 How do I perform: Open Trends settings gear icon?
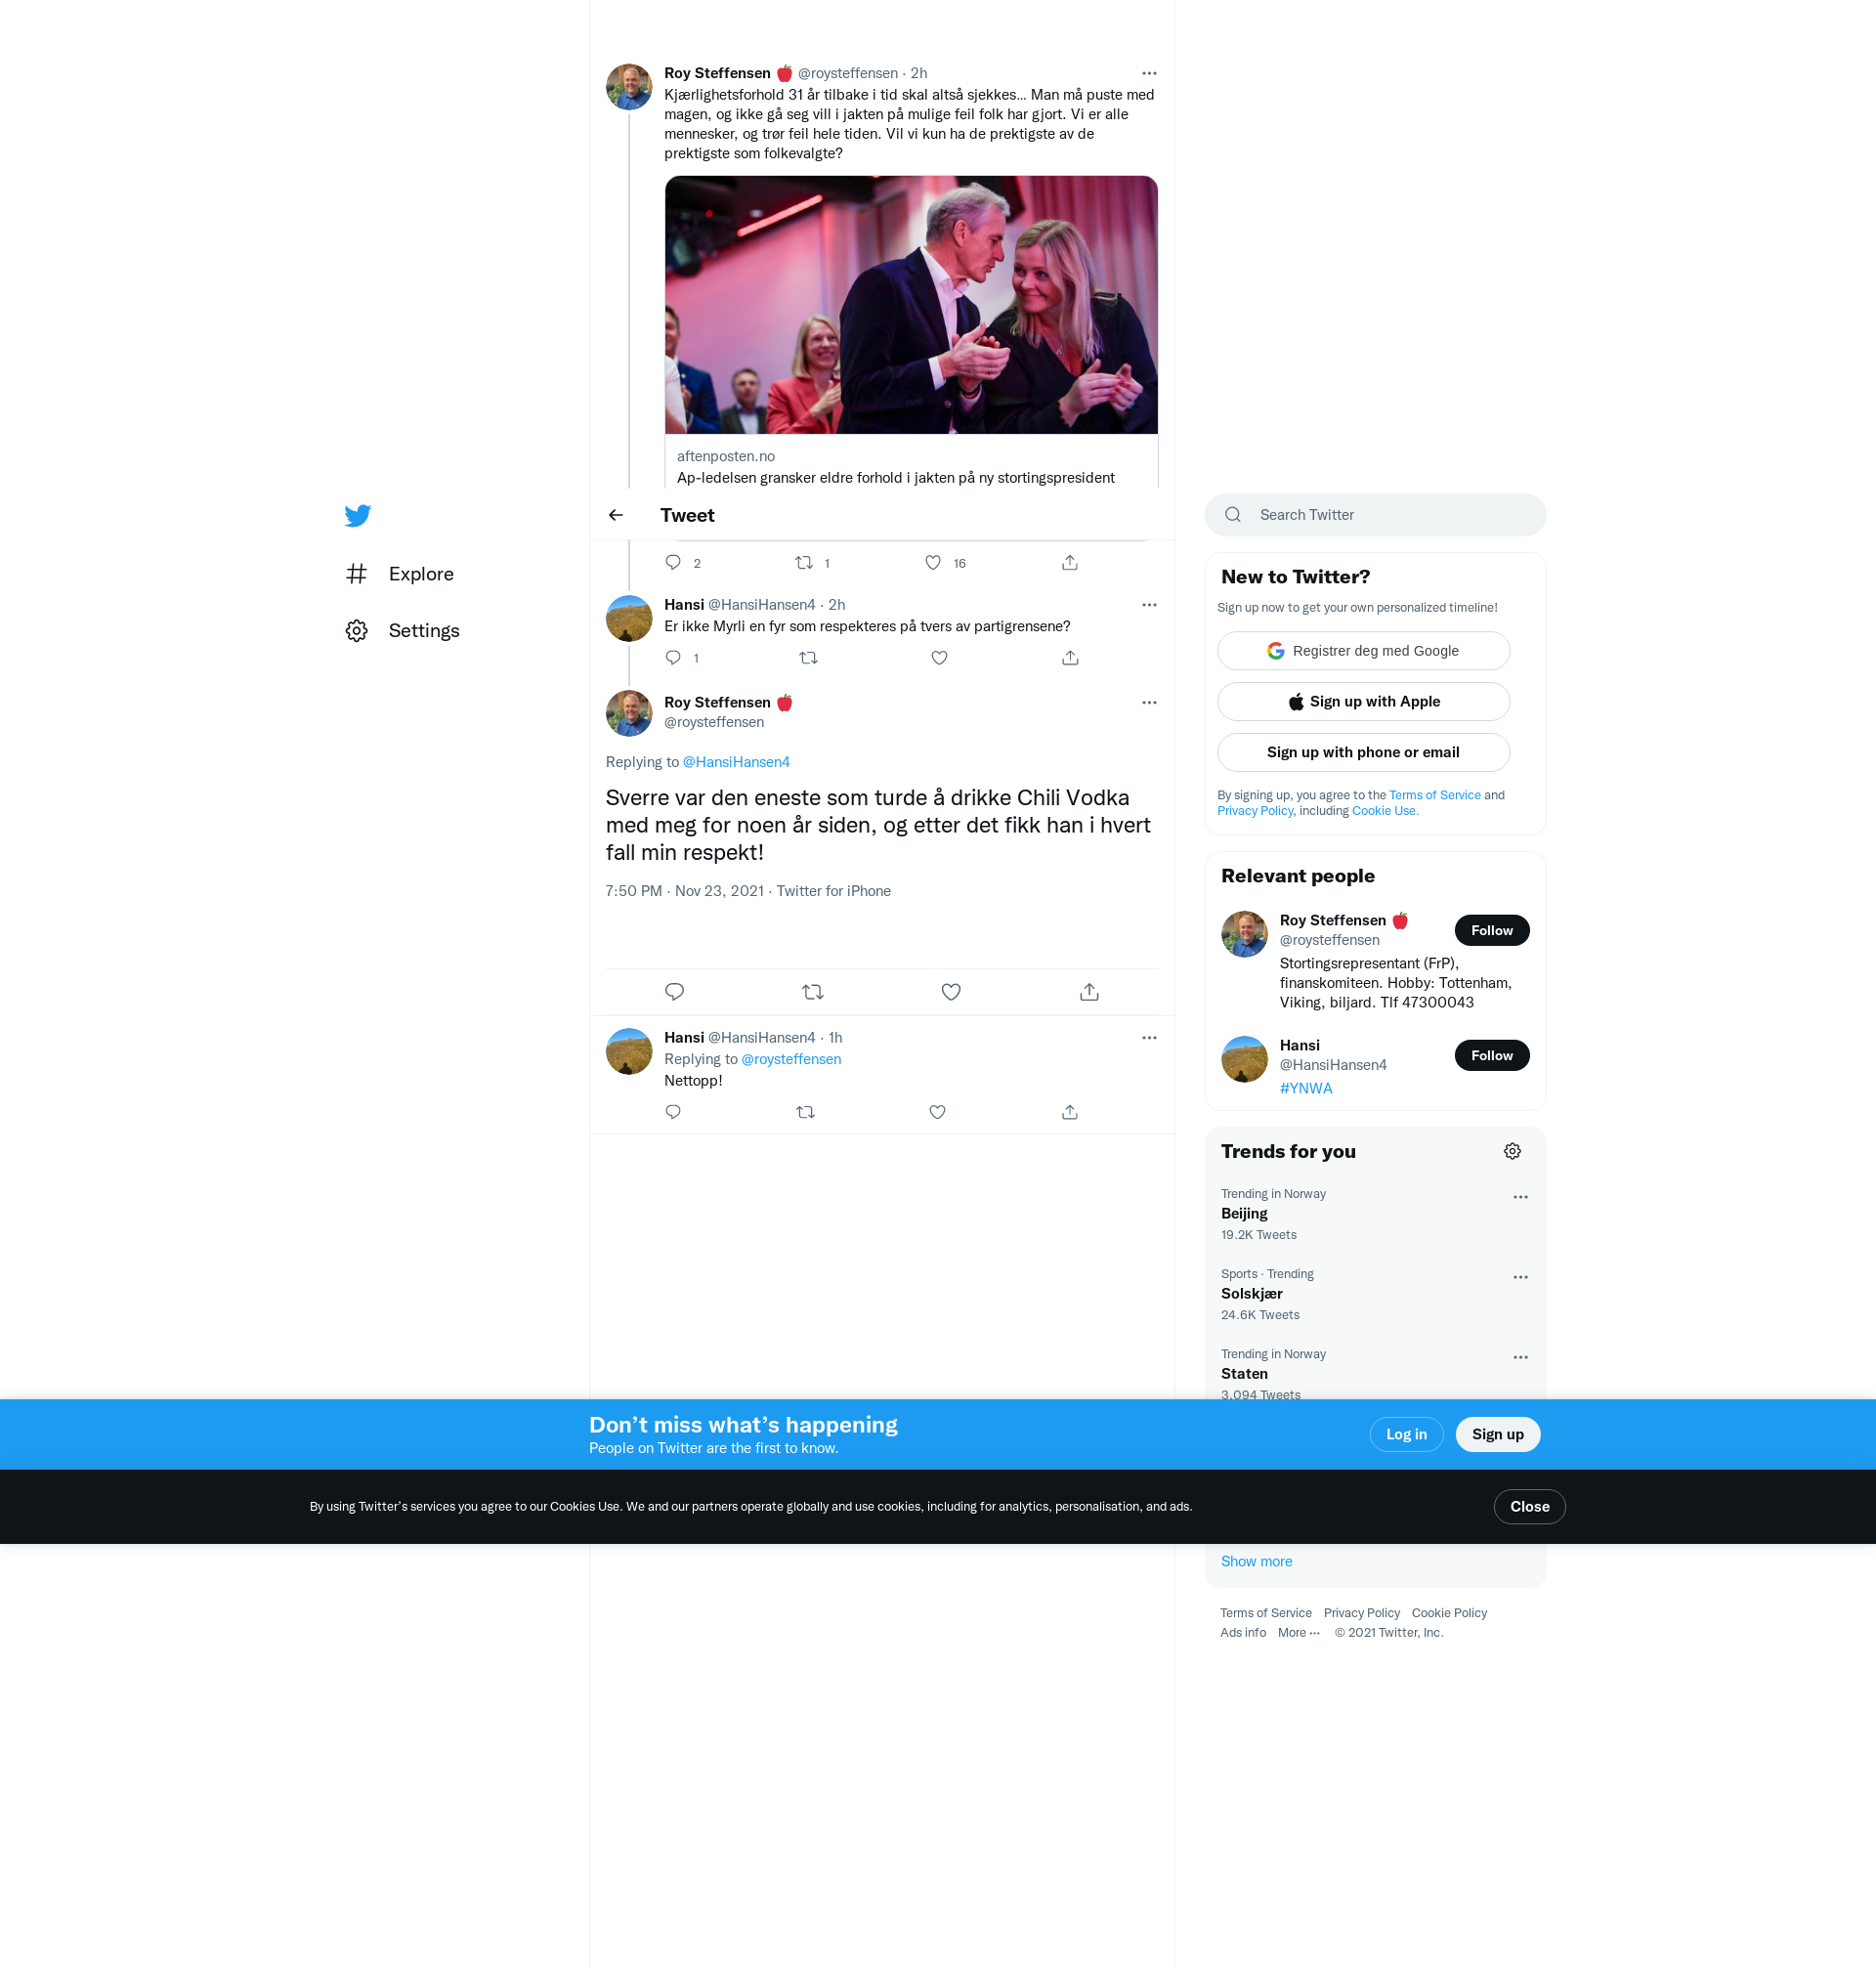1512,1151
